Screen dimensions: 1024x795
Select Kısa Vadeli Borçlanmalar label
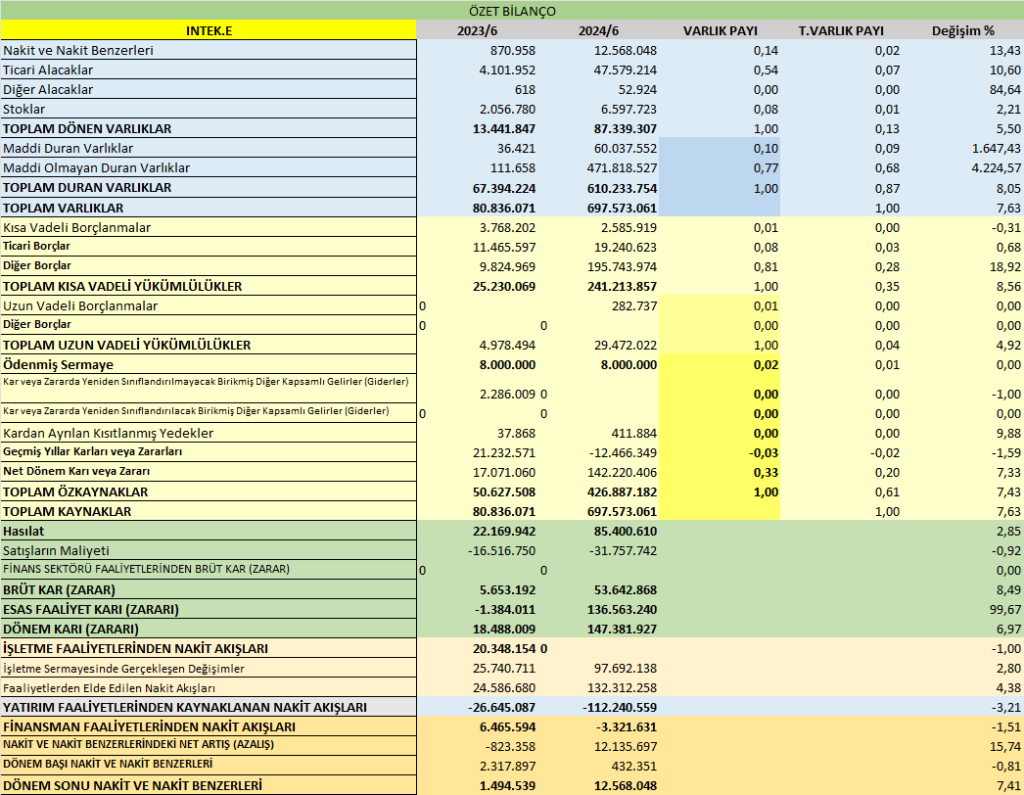(x=77, y=227)
